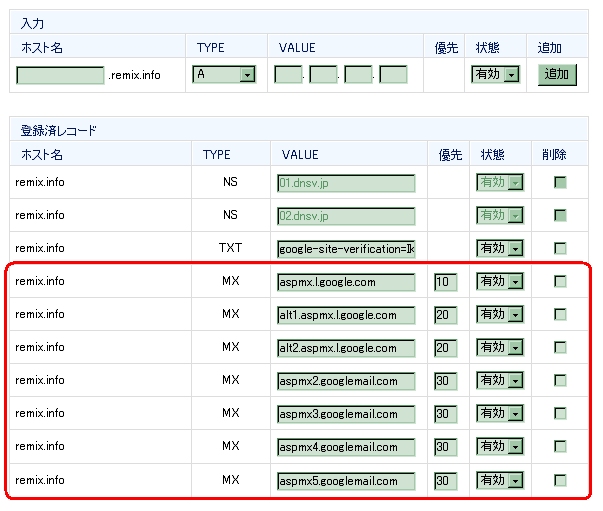Edit the aspmx2.googlemail.com value field

click(x=346, y=381)
